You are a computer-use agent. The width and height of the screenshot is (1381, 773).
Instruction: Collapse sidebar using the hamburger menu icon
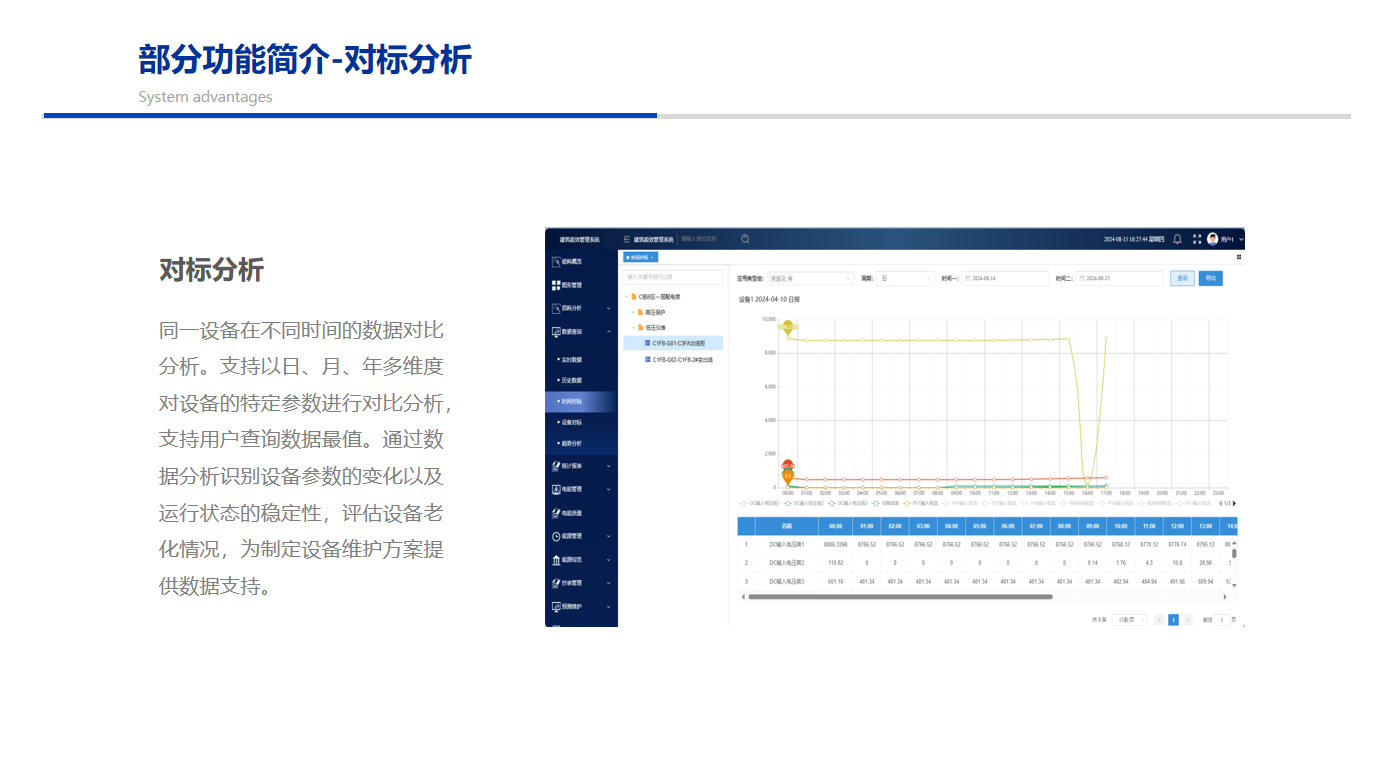click(x=627, y=239)
